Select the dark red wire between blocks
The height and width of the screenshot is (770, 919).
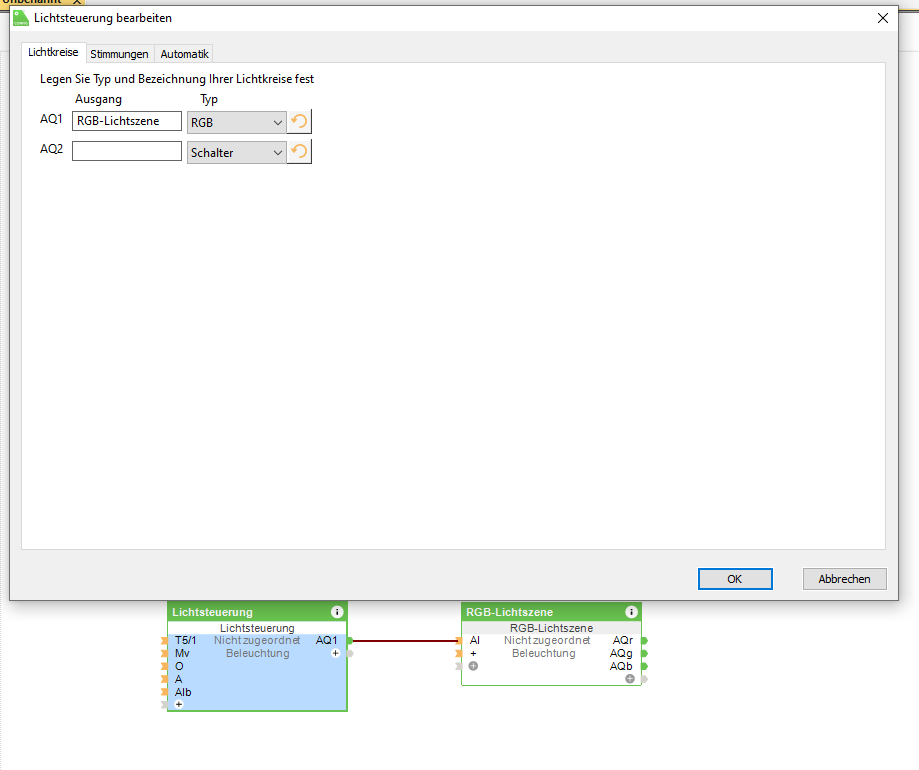pyautogui.click(x=406, y=640)
